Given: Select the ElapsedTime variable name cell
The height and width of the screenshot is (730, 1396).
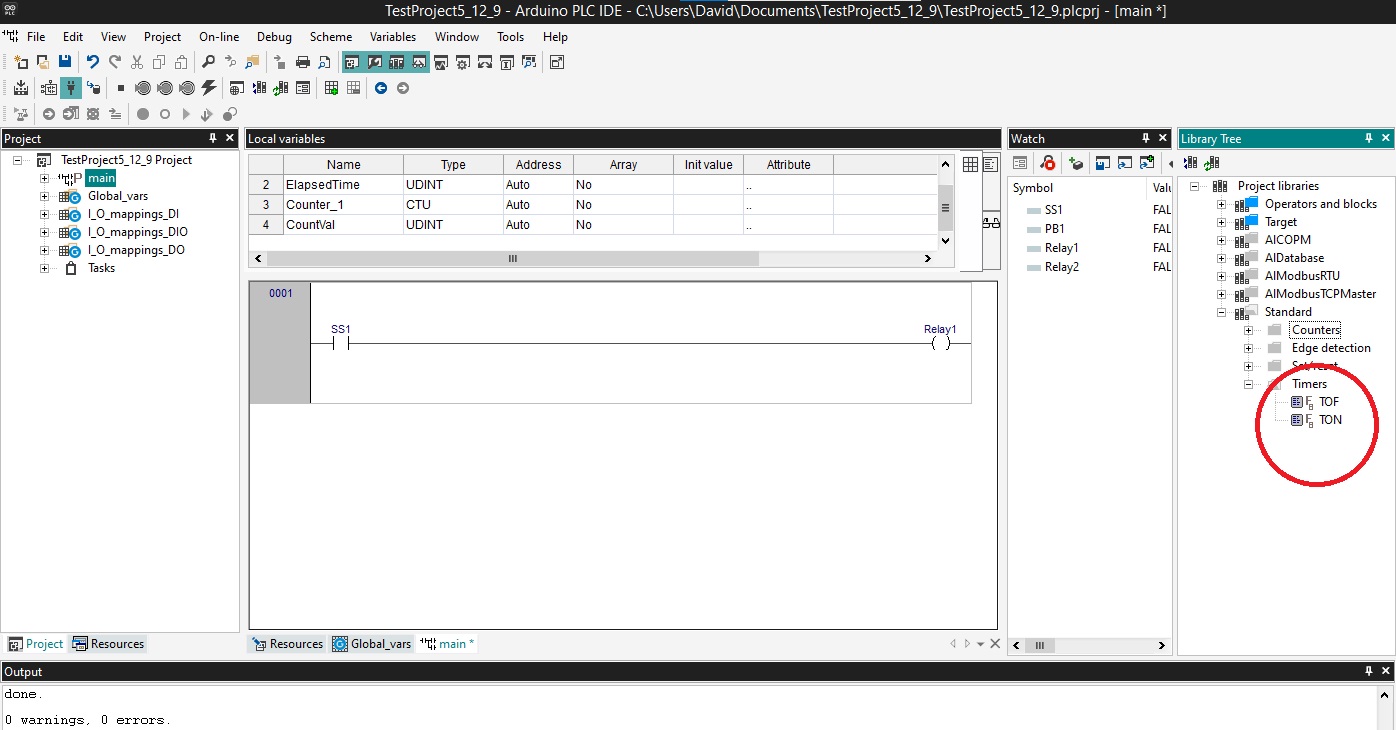Looking at the screenshot, I should (343, 185).
